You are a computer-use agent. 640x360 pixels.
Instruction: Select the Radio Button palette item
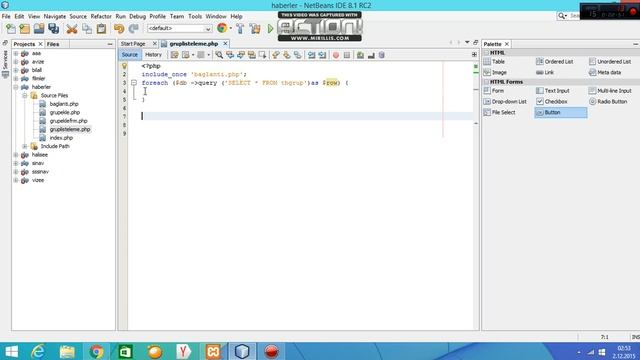point(607,102)
